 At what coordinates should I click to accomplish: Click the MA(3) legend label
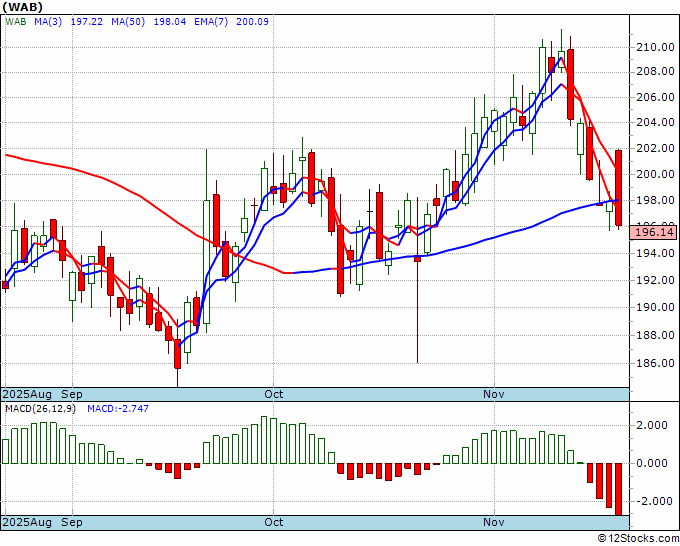[48, 22]
